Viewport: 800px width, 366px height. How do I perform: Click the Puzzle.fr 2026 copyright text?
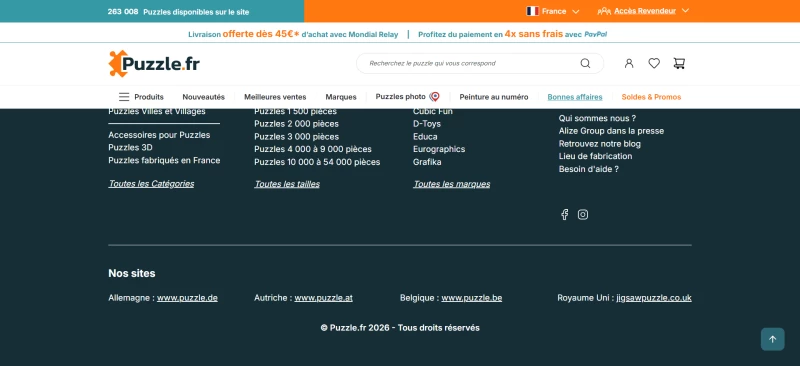coord(400,328)
